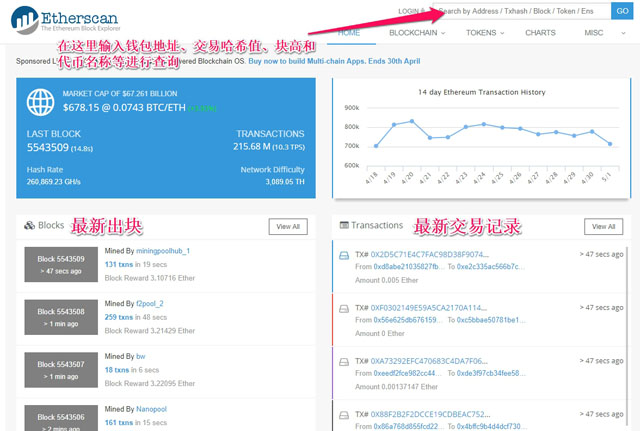
Task: Click the 5/1 data point on chart
Action: [x=610, y=144]
